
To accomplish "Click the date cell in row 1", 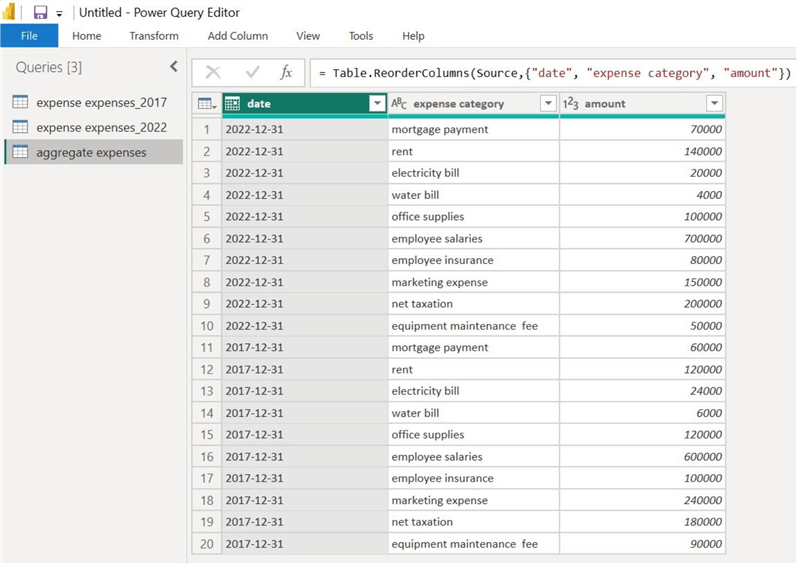I will [x=305, y=130].
